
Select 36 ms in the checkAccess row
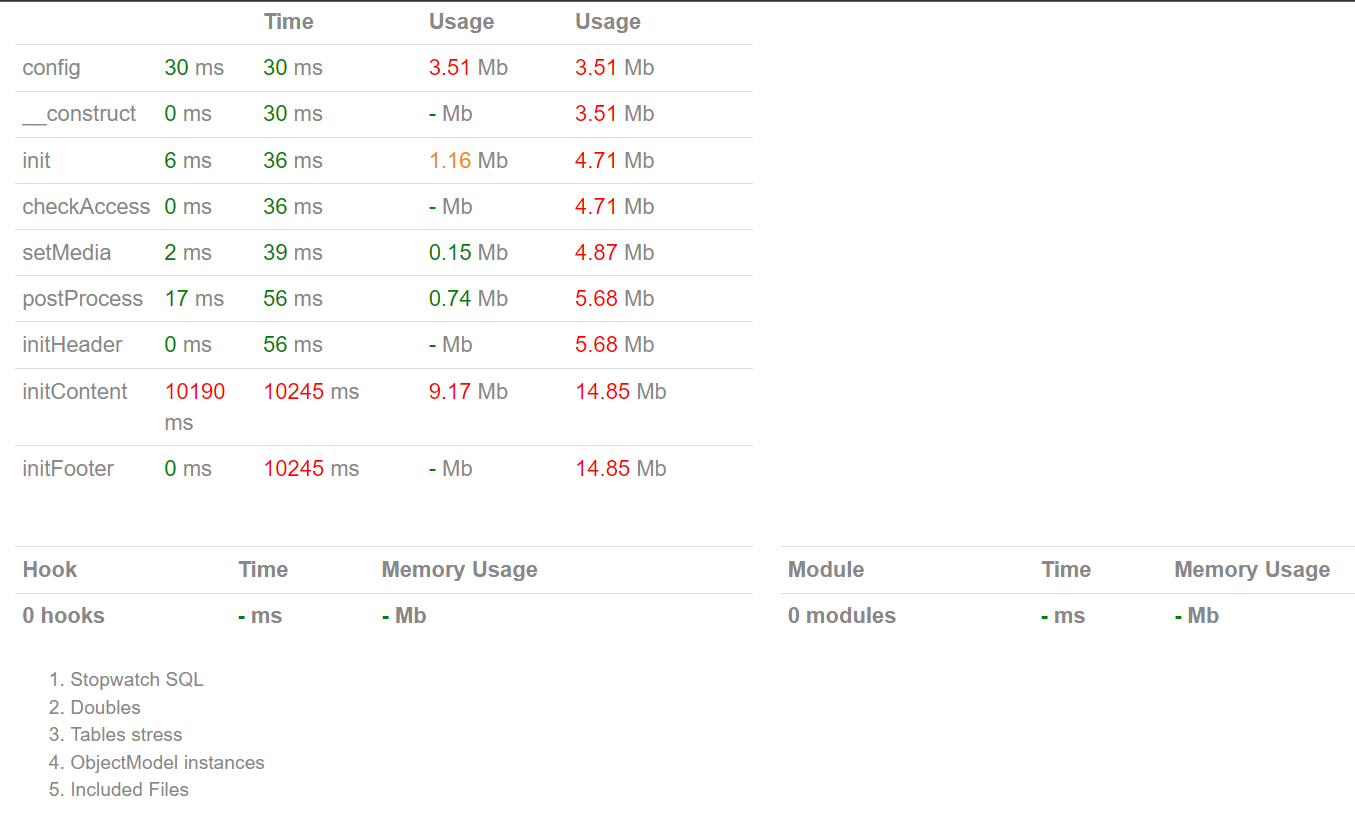293,206
